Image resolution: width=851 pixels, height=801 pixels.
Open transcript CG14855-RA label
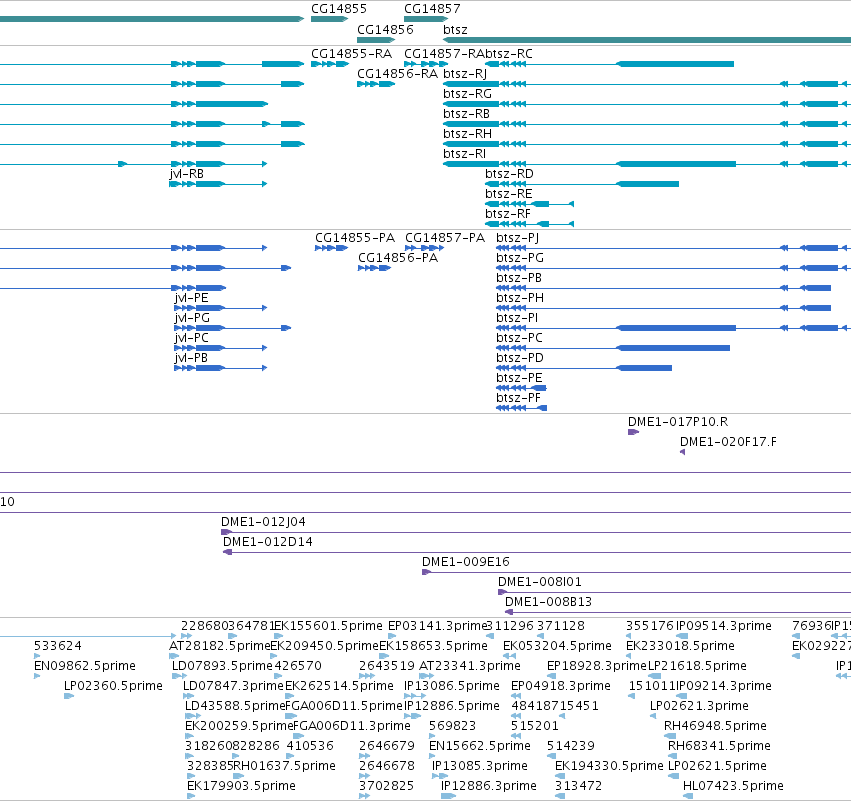tap(351, 54)
